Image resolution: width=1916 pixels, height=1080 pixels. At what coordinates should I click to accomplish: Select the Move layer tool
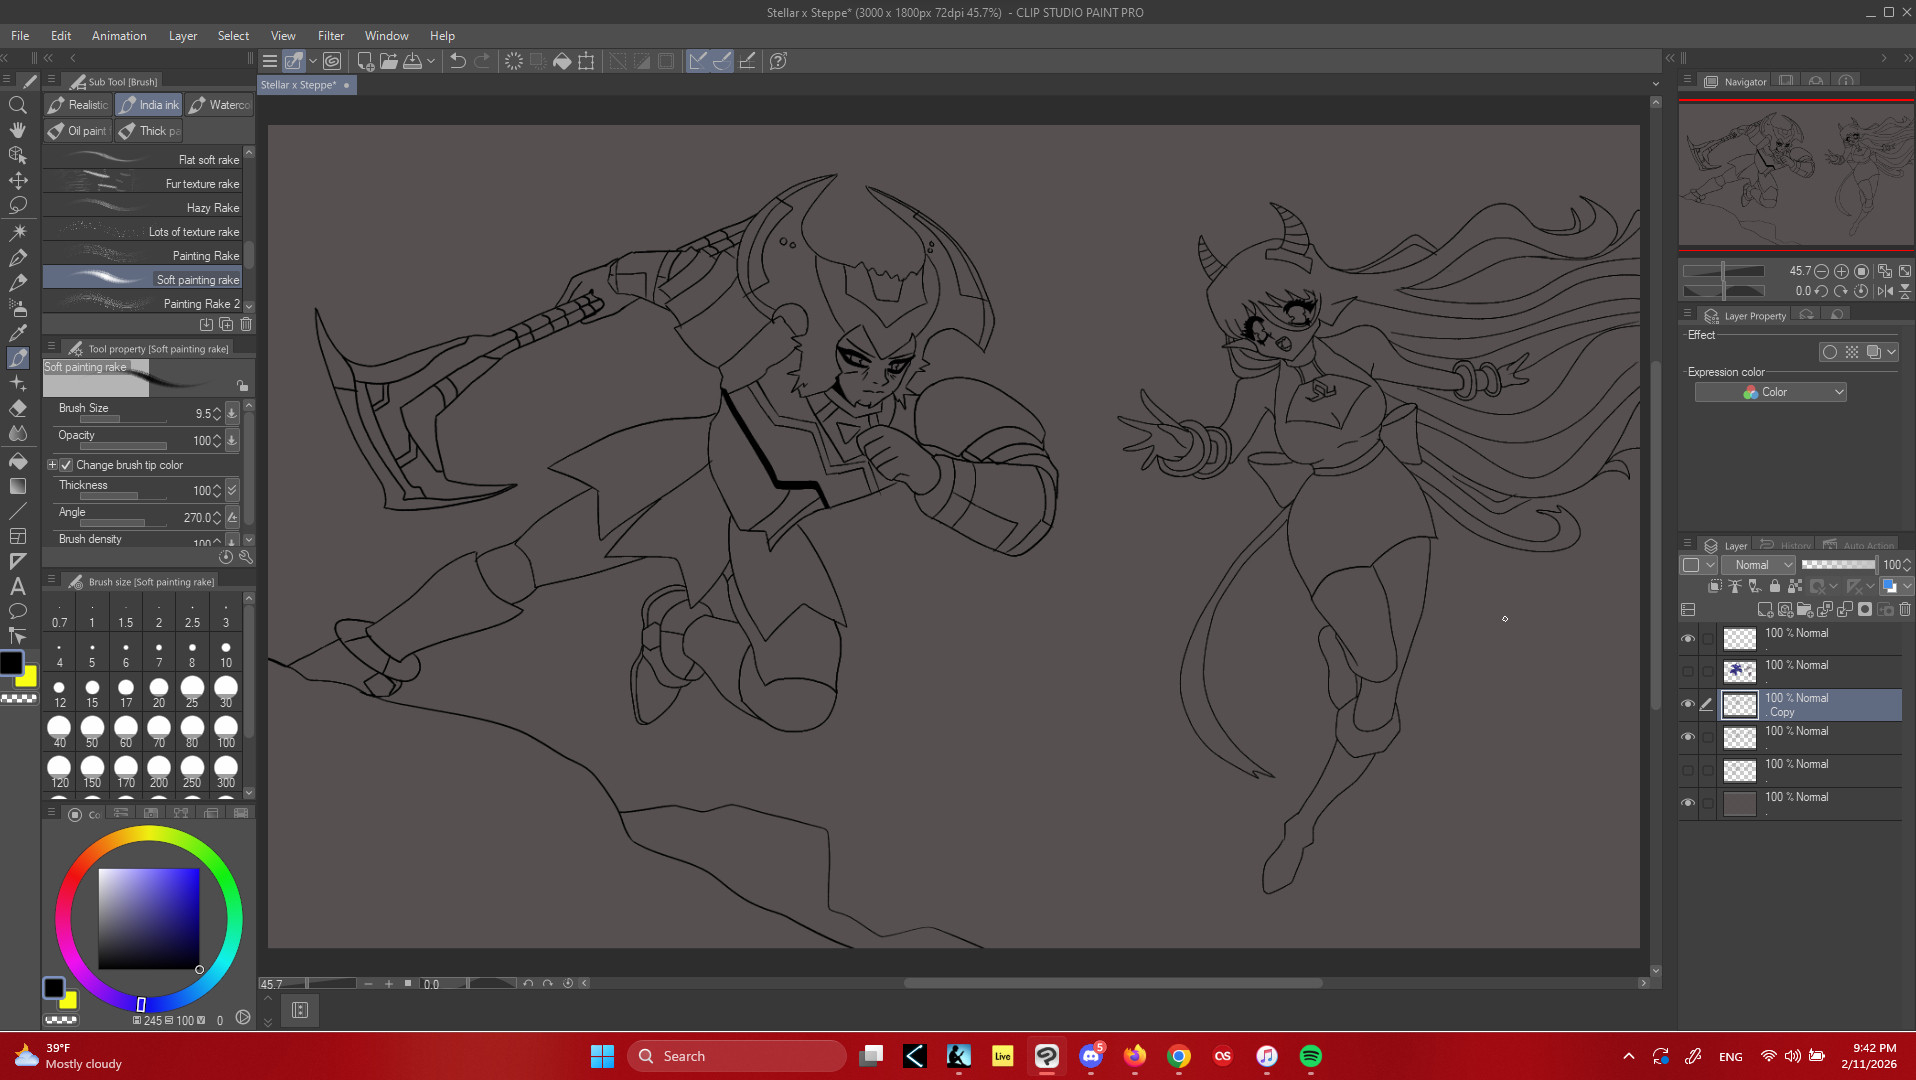(x=18, y=181)
